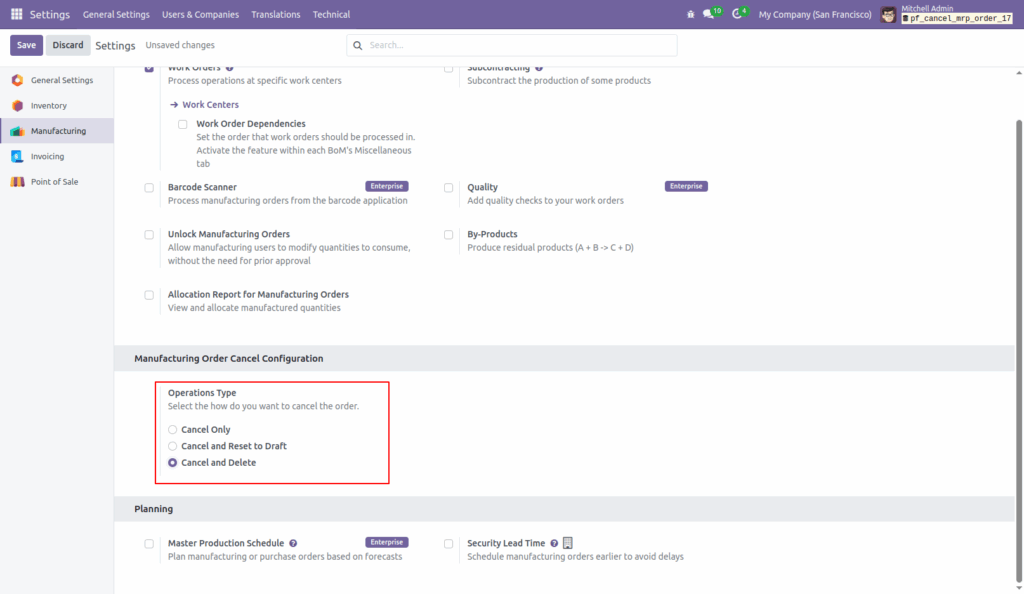Enable the Barcode Scanner checkbox

[x=149, y=187]
